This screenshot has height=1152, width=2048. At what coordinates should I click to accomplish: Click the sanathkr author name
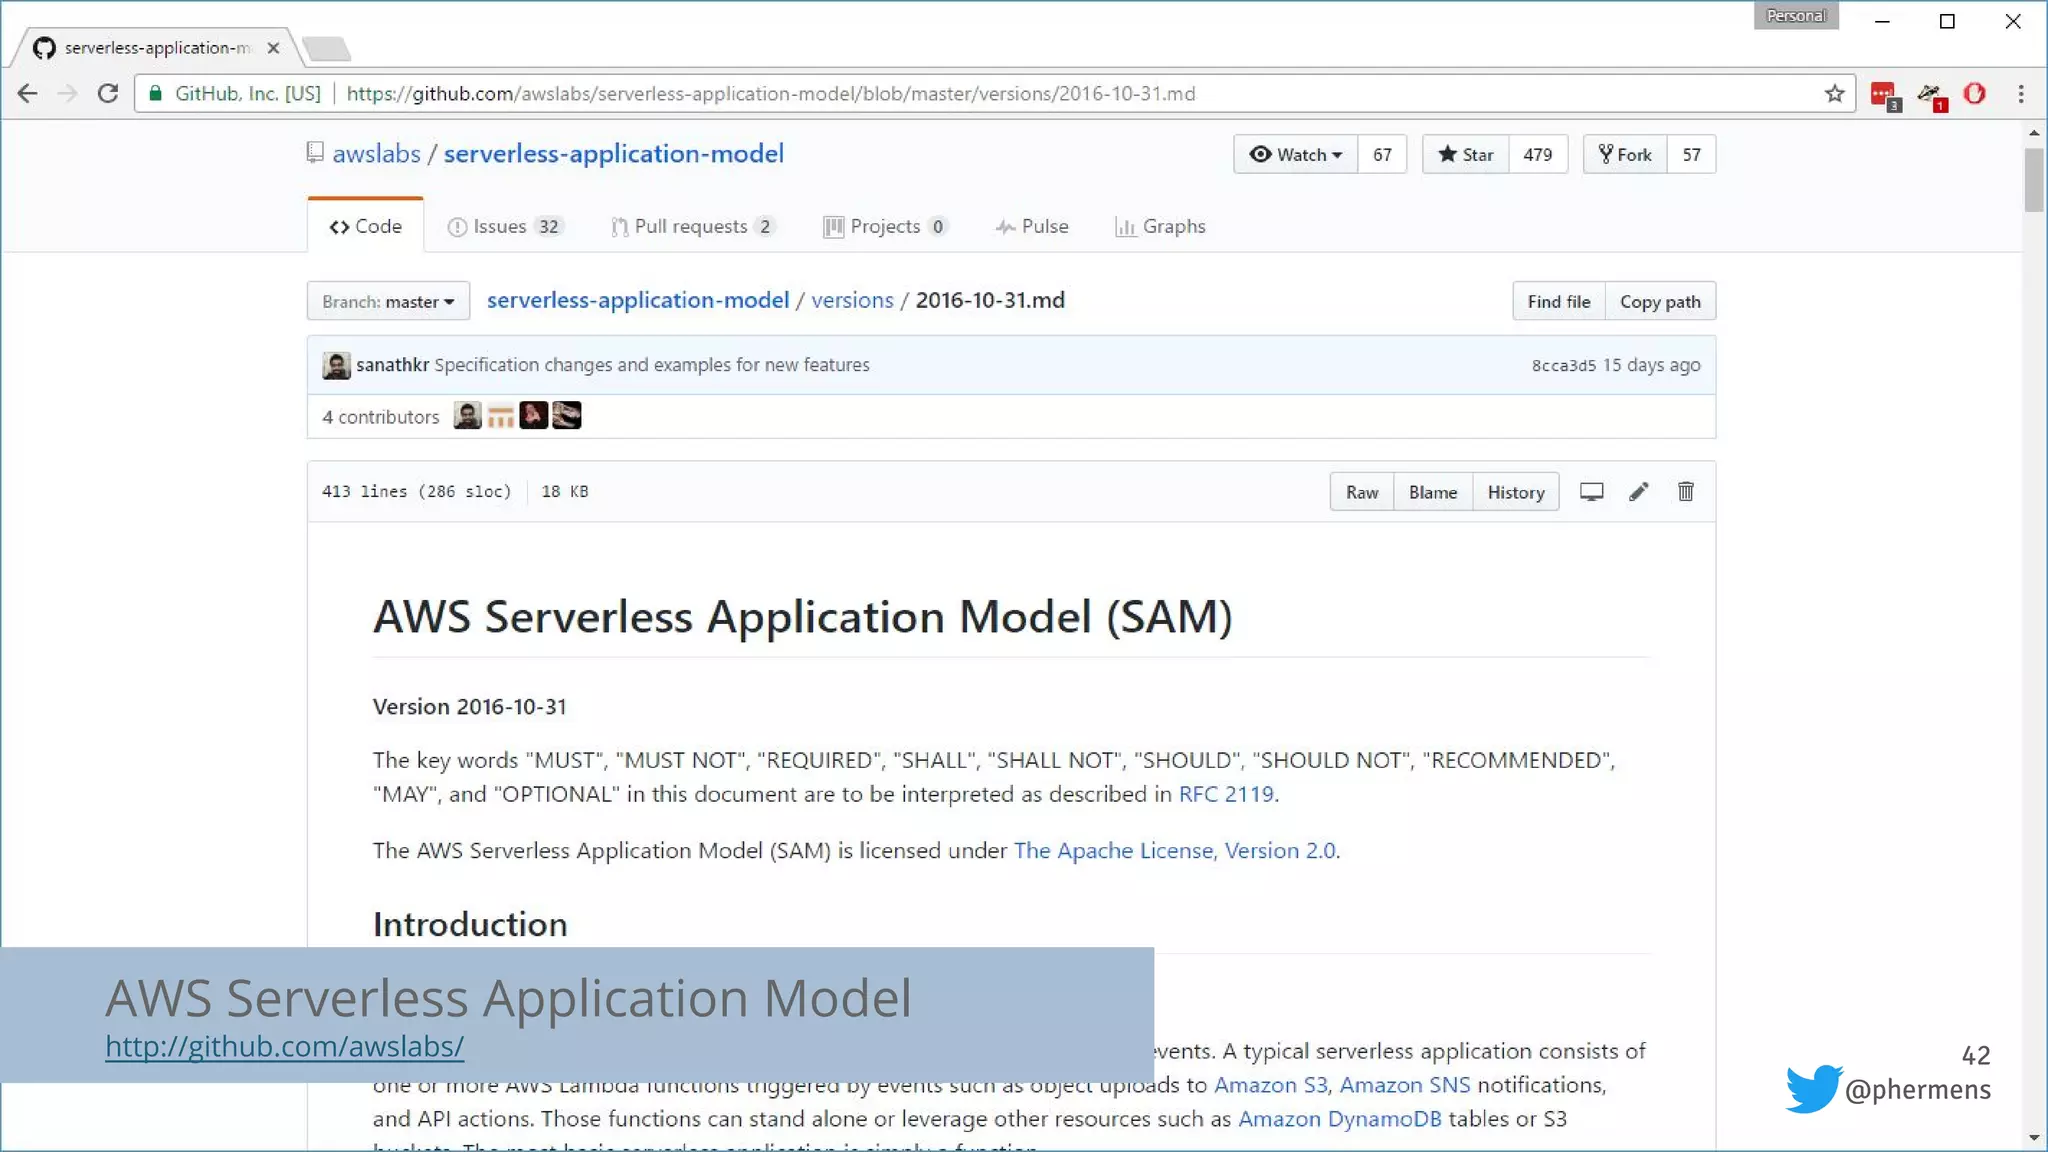tap(392, 365)
